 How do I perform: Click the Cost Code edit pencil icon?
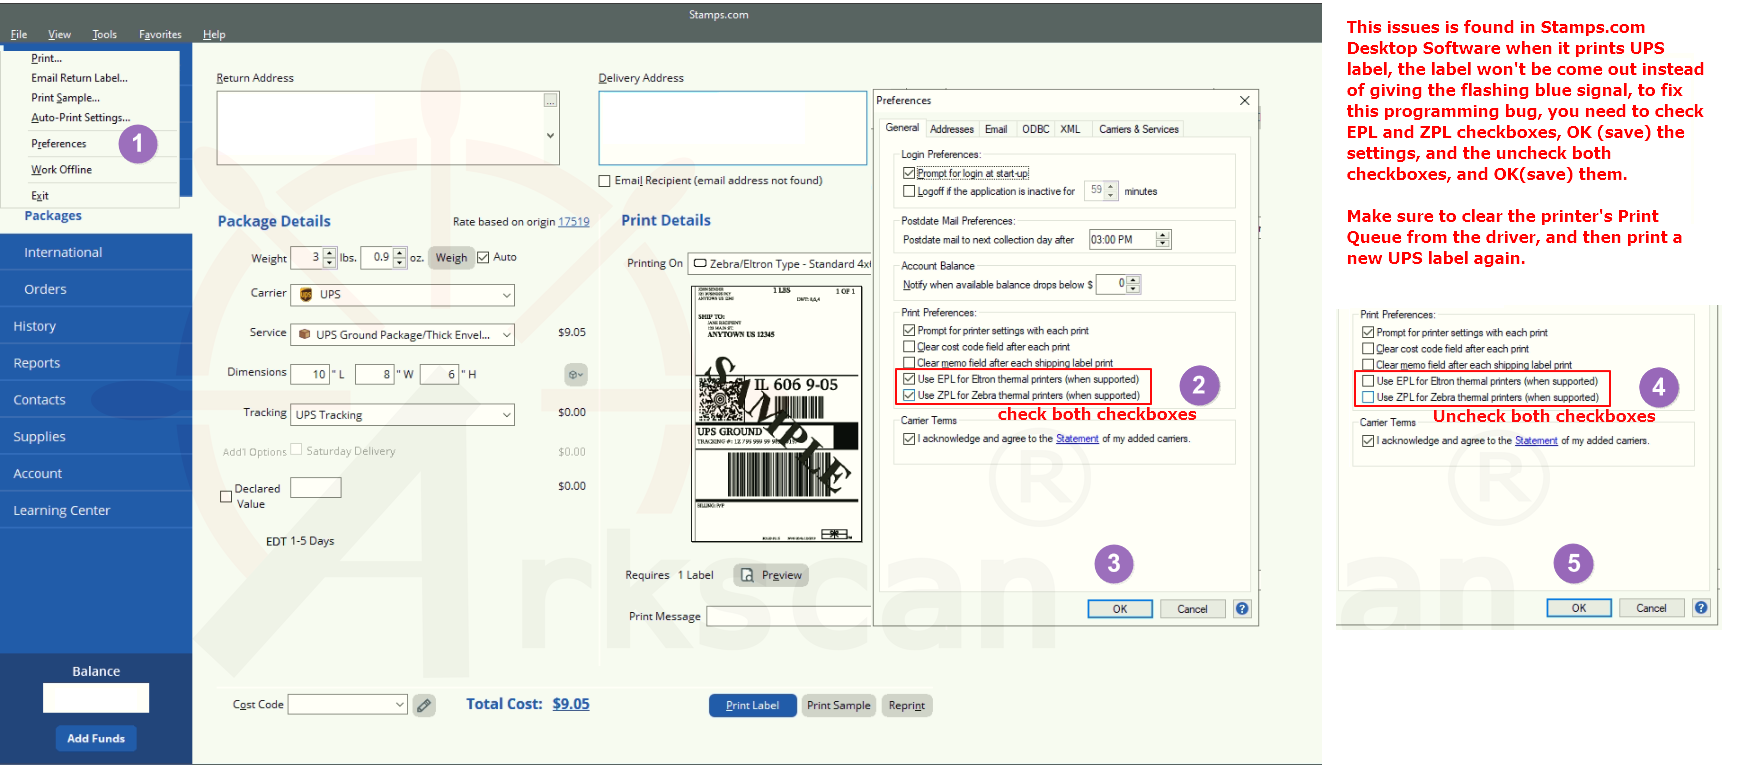[x=424, y=705]
